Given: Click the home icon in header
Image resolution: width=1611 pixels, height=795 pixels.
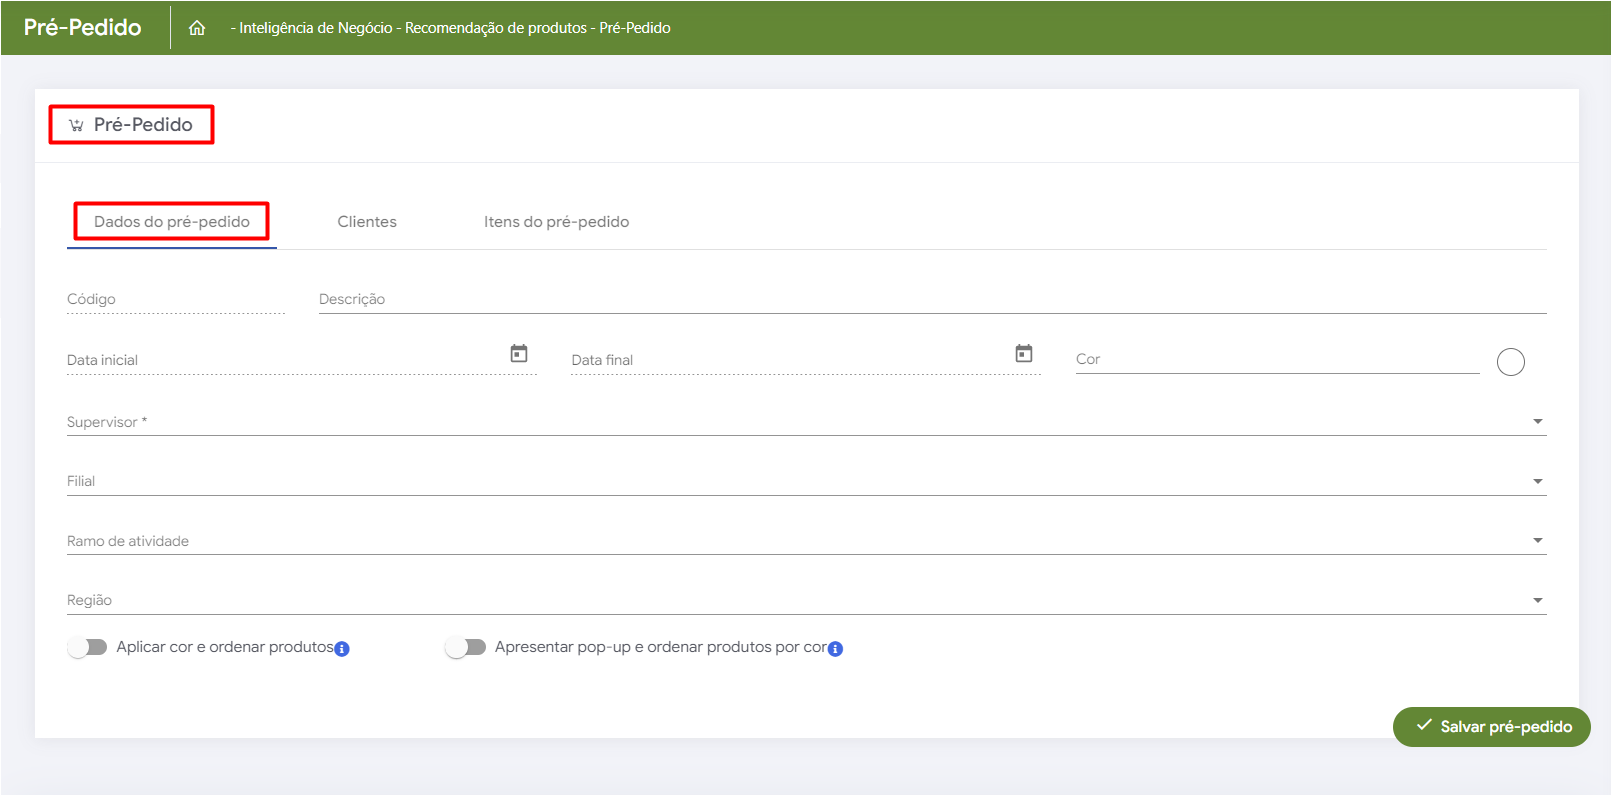Looking at the screenshot, I should click(197, 28).
